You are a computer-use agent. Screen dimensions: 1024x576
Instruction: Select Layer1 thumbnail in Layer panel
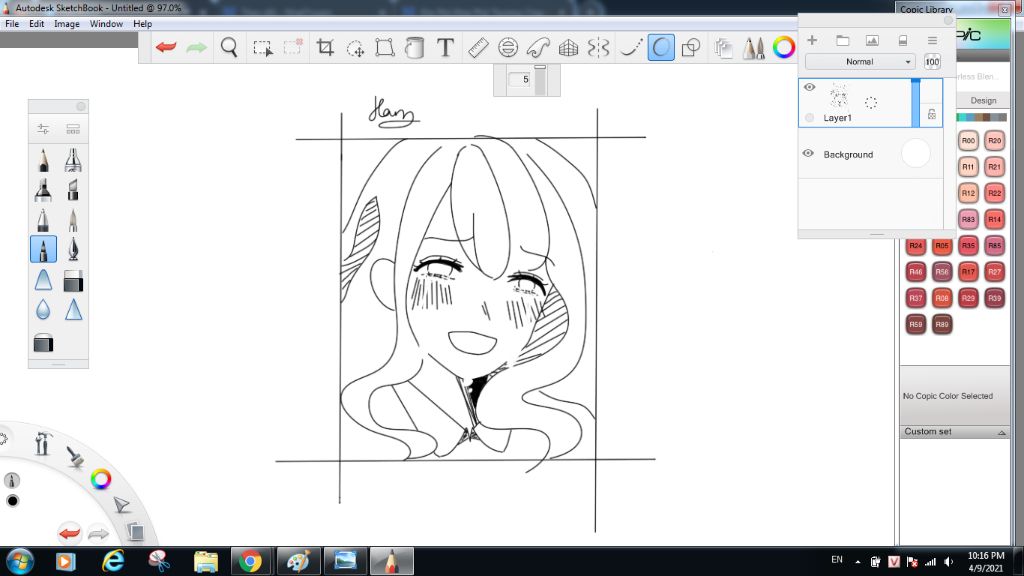pyautogui.click(x=839, y=97)
